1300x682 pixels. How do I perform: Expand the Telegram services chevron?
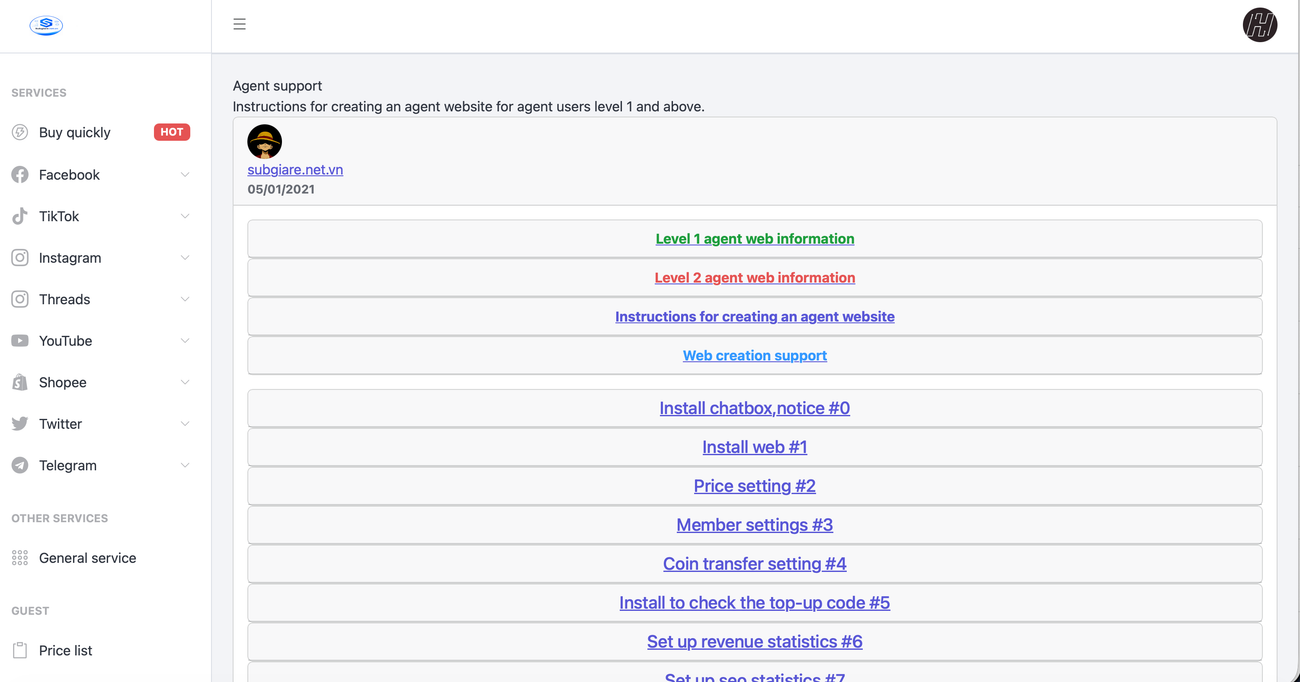pos(185,465)
